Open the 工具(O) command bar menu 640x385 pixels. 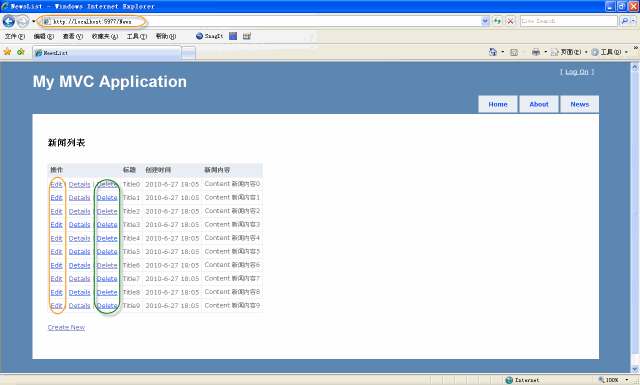pos(609,52)
